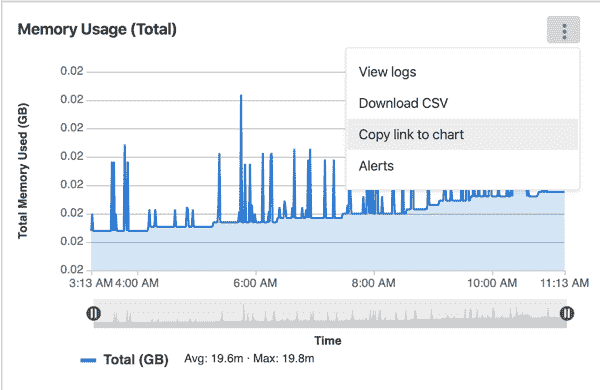Click the blue legend color line
Image resolution: width=600 pixels, height=390 pixels.
(x=88, y=360)
